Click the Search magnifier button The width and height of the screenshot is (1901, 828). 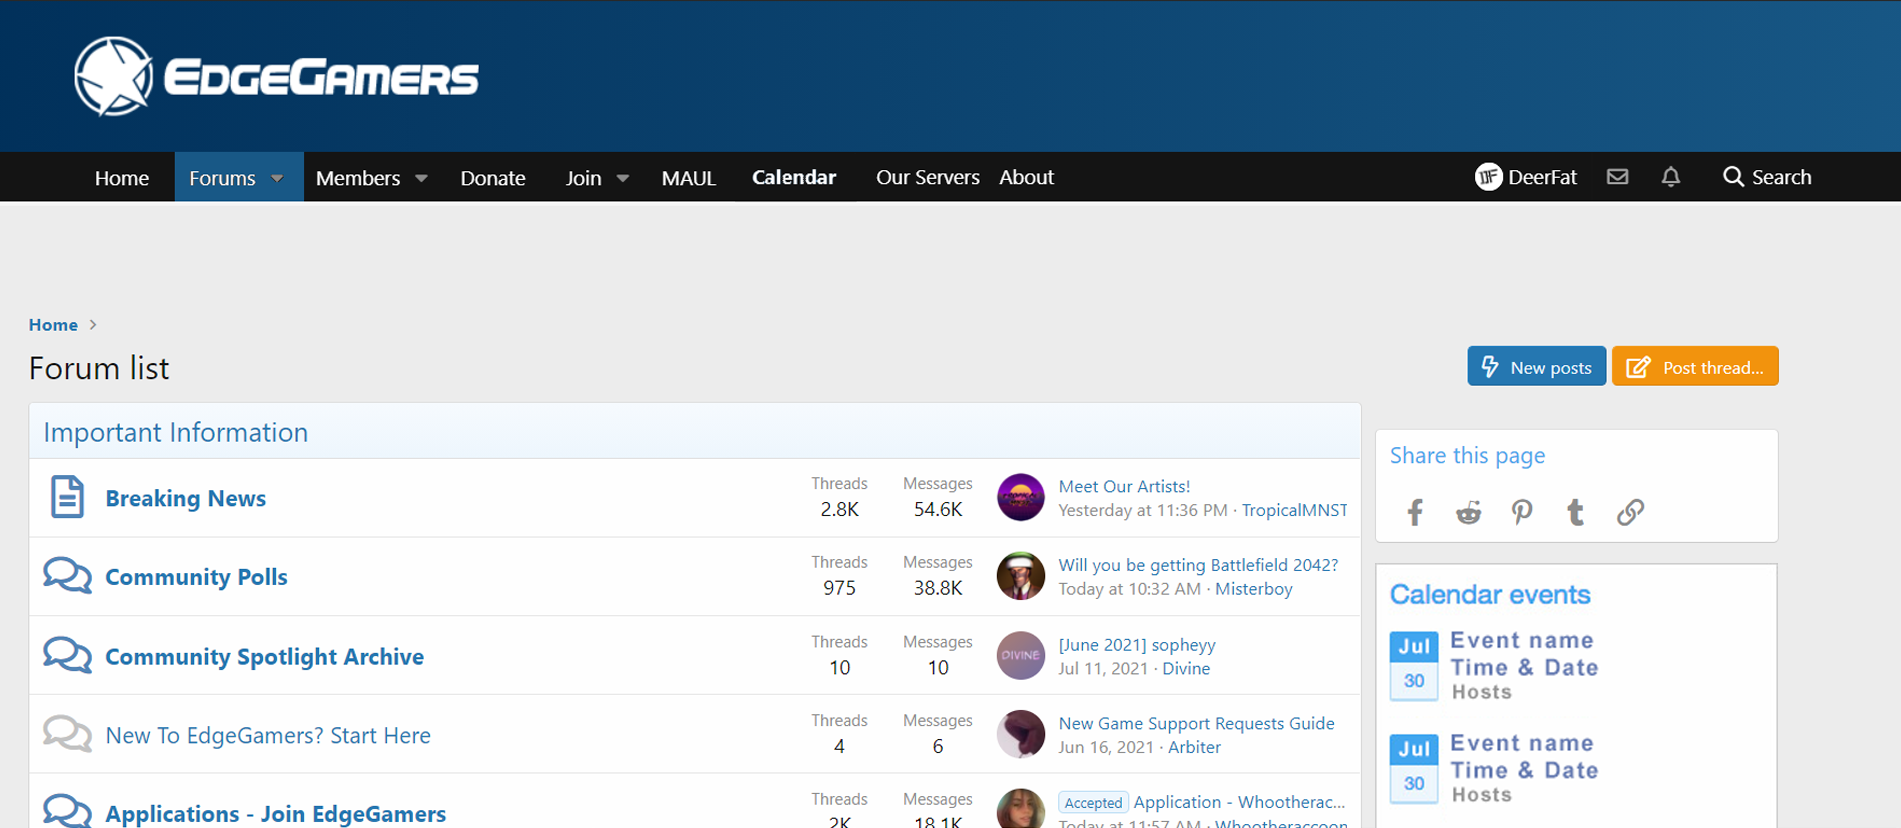click(1767, 177)
